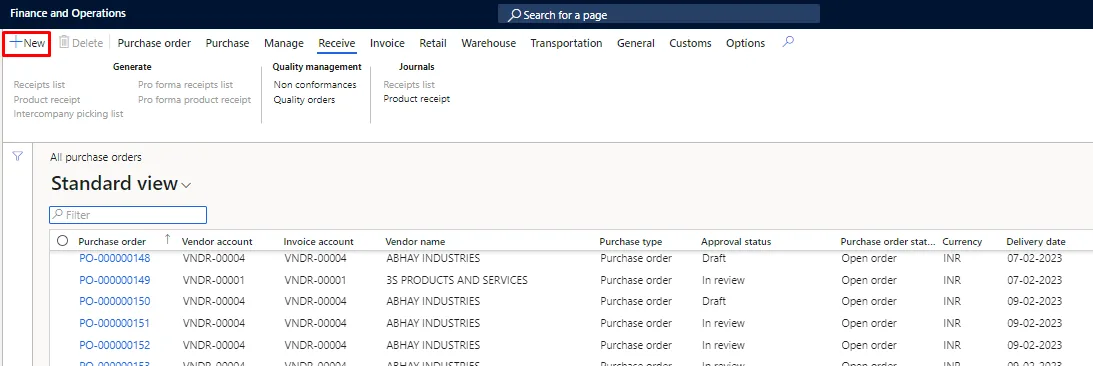The height and width of the screenshot is (366, 1093).
Task: Select the Receive tab
Action: tap(337, 43)
